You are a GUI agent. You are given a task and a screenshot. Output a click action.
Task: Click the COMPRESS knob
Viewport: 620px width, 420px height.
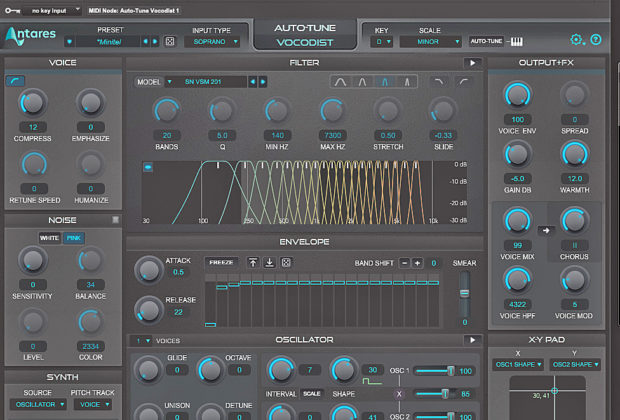[x=33, y=103]
